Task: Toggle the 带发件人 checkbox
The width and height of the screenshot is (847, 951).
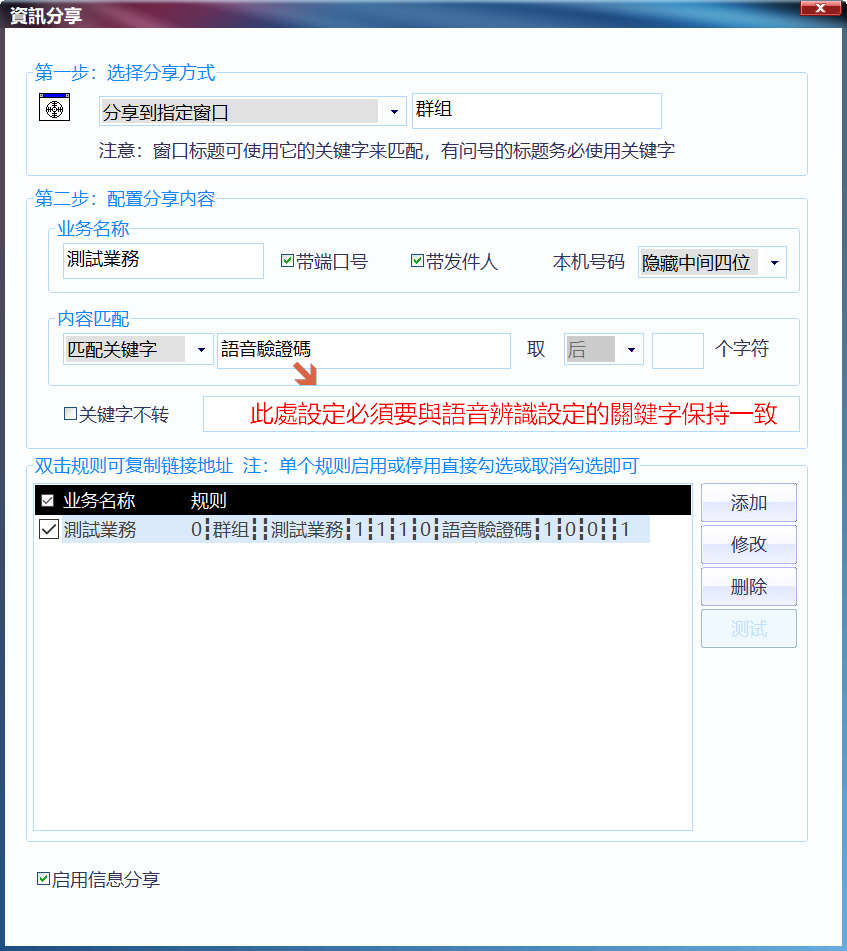Action: pos(417,262)
